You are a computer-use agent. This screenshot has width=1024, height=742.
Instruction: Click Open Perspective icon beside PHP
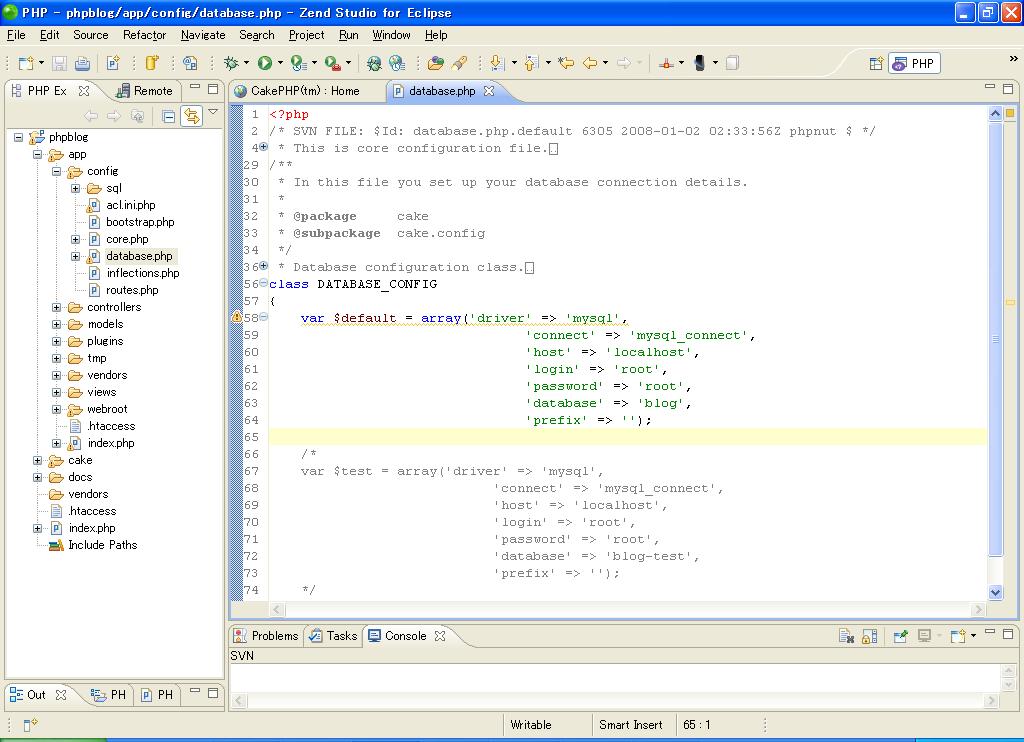pos(876,63)
